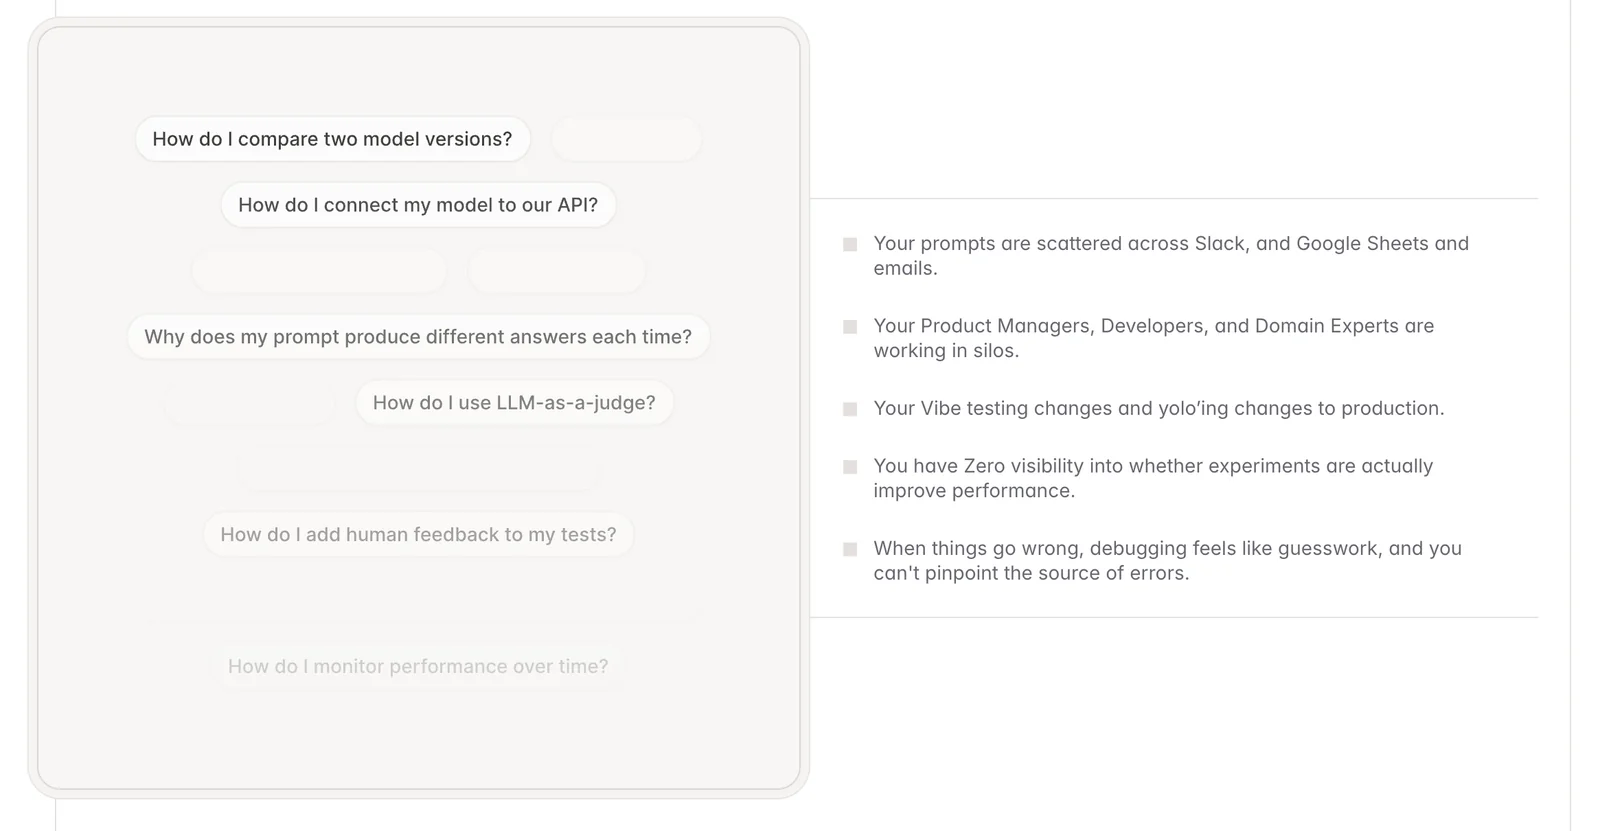Click the "How do I compare two model versions?" chip
The width and height of the screenshot is (1600, 831).
click(332, 139)
